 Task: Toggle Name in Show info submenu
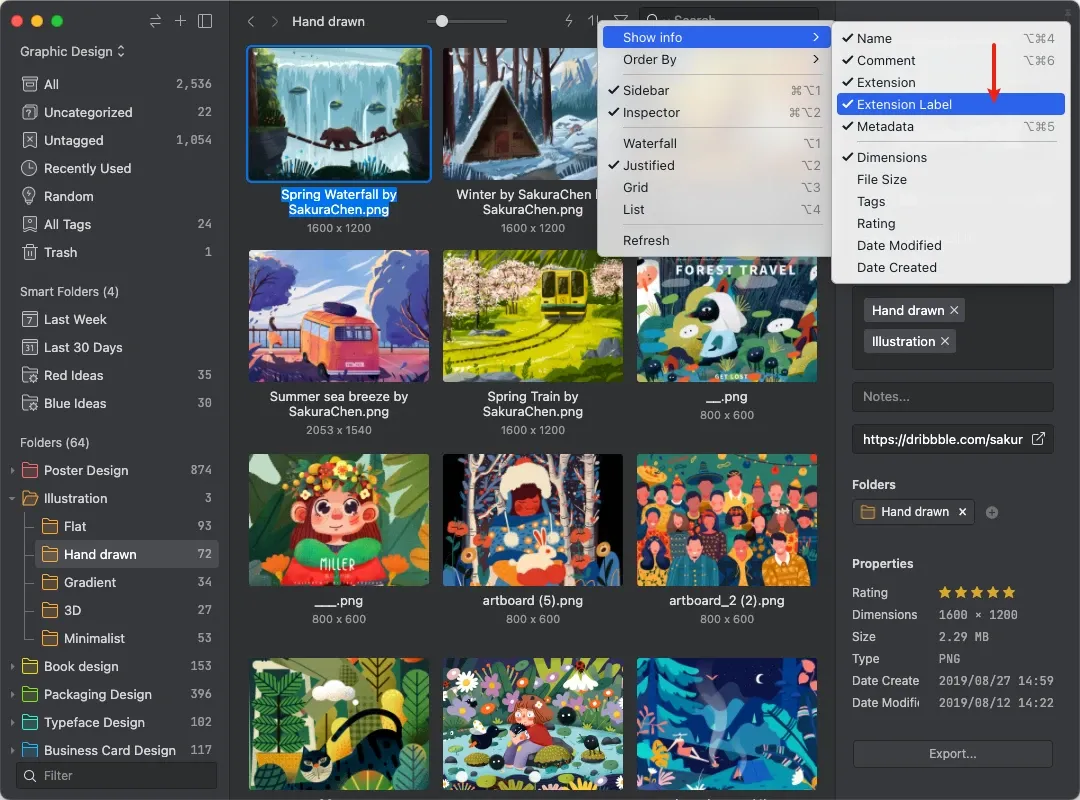tap(951, 39)
